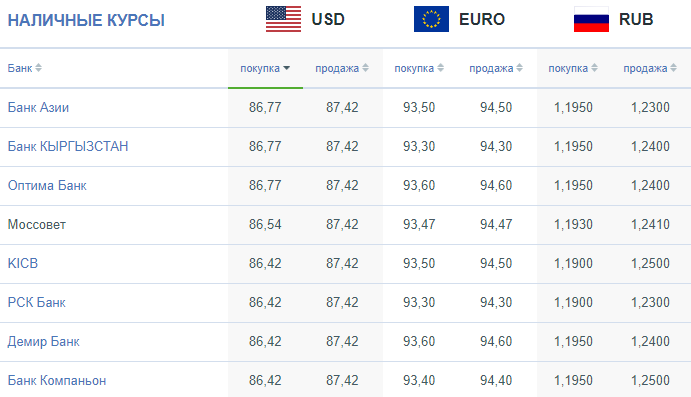Click the USA flag icon
Viewport: 691px width, 397px height.
pos(283,19)
